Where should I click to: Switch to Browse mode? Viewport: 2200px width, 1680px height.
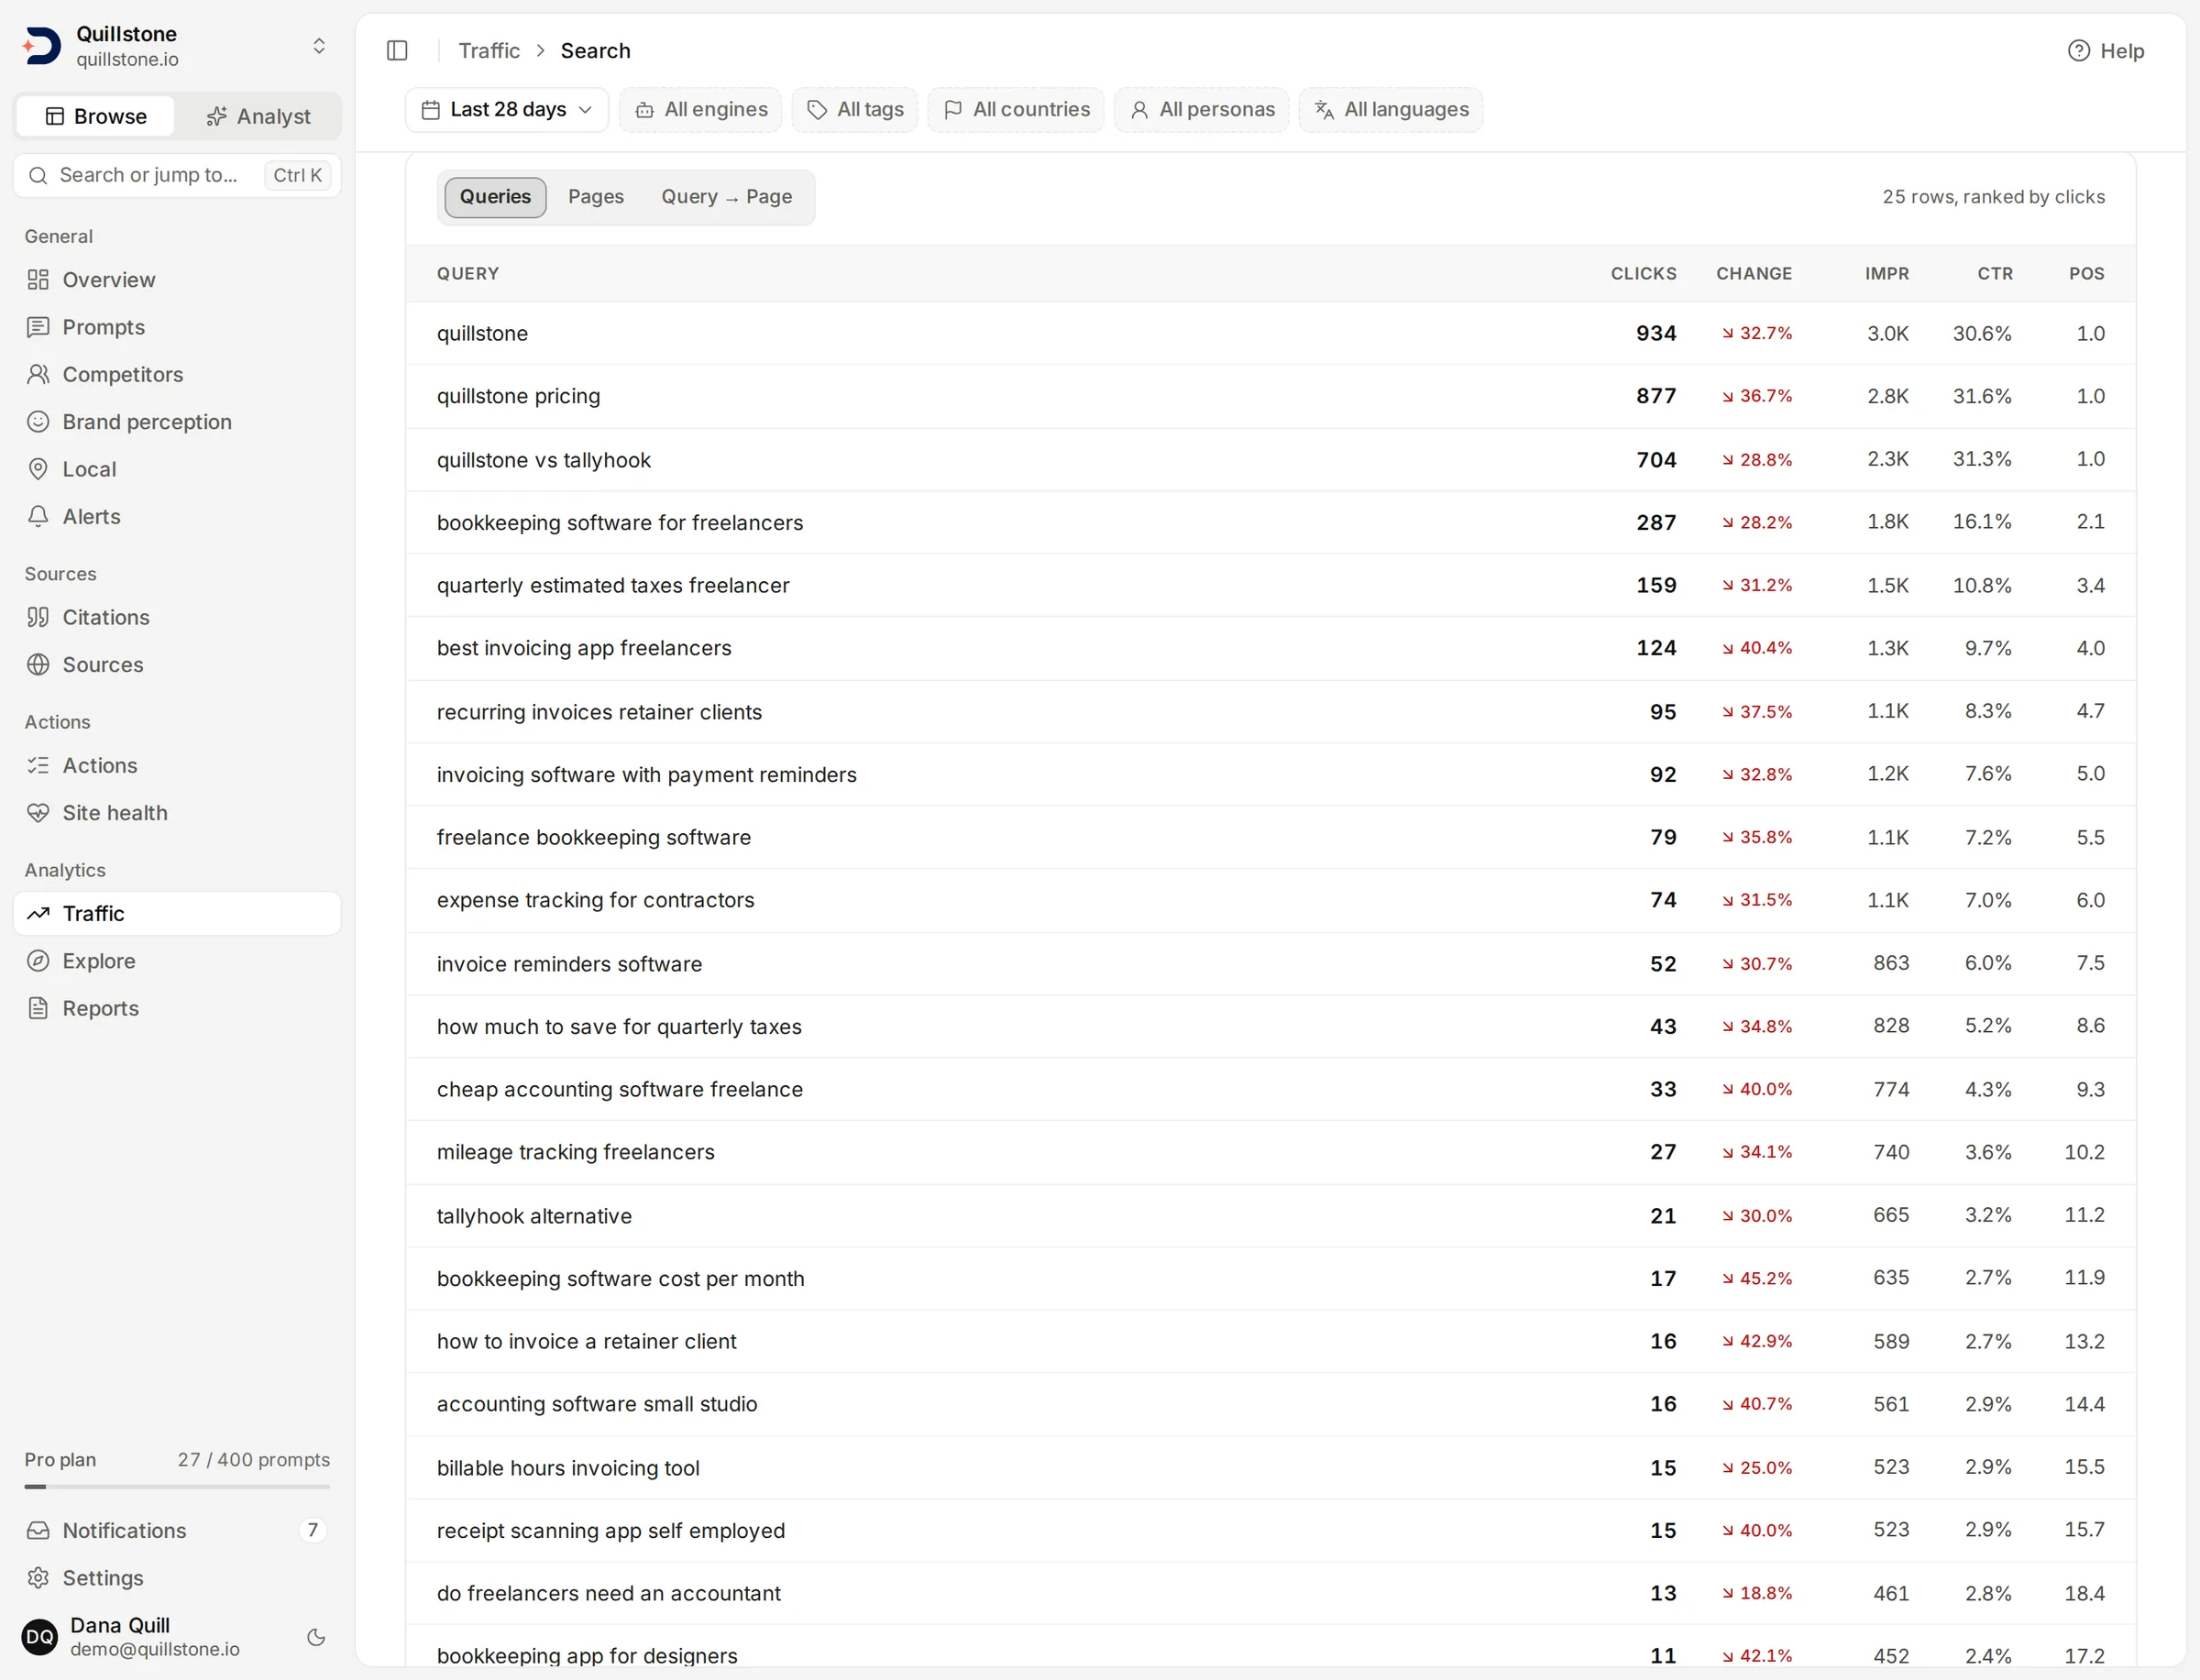click(96, 116)
